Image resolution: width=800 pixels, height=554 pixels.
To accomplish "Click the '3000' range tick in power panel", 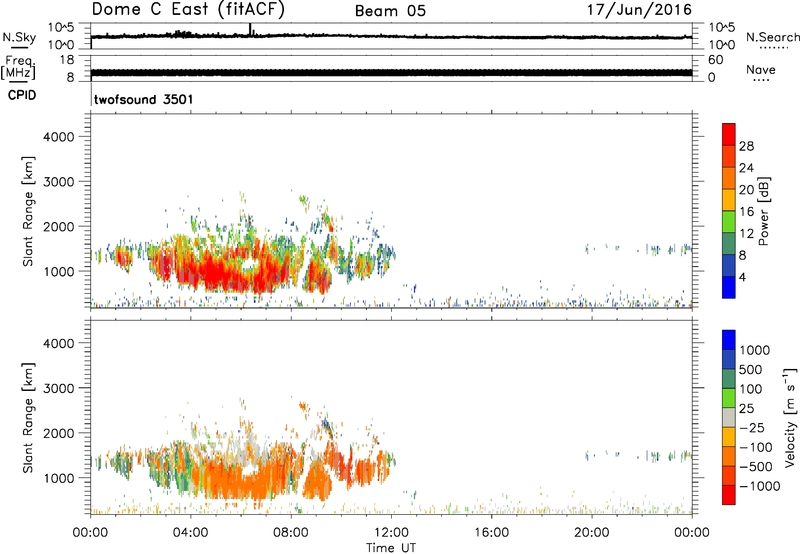I will 59,182.
